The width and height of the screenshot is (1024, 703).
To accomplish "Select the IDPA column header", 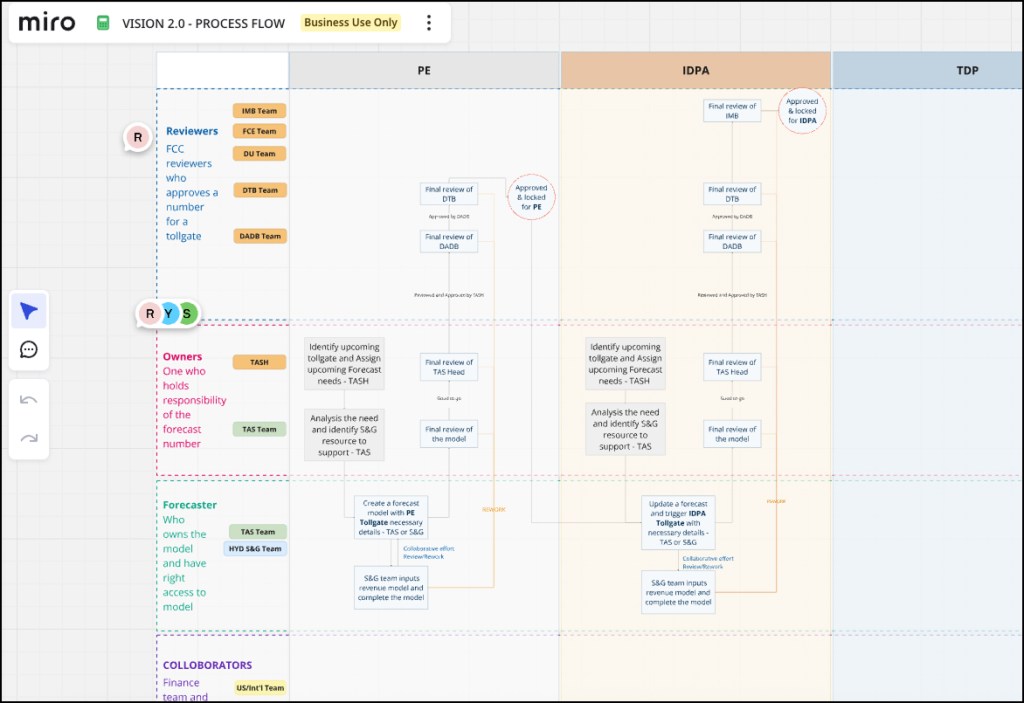I will tap(695, 70).
